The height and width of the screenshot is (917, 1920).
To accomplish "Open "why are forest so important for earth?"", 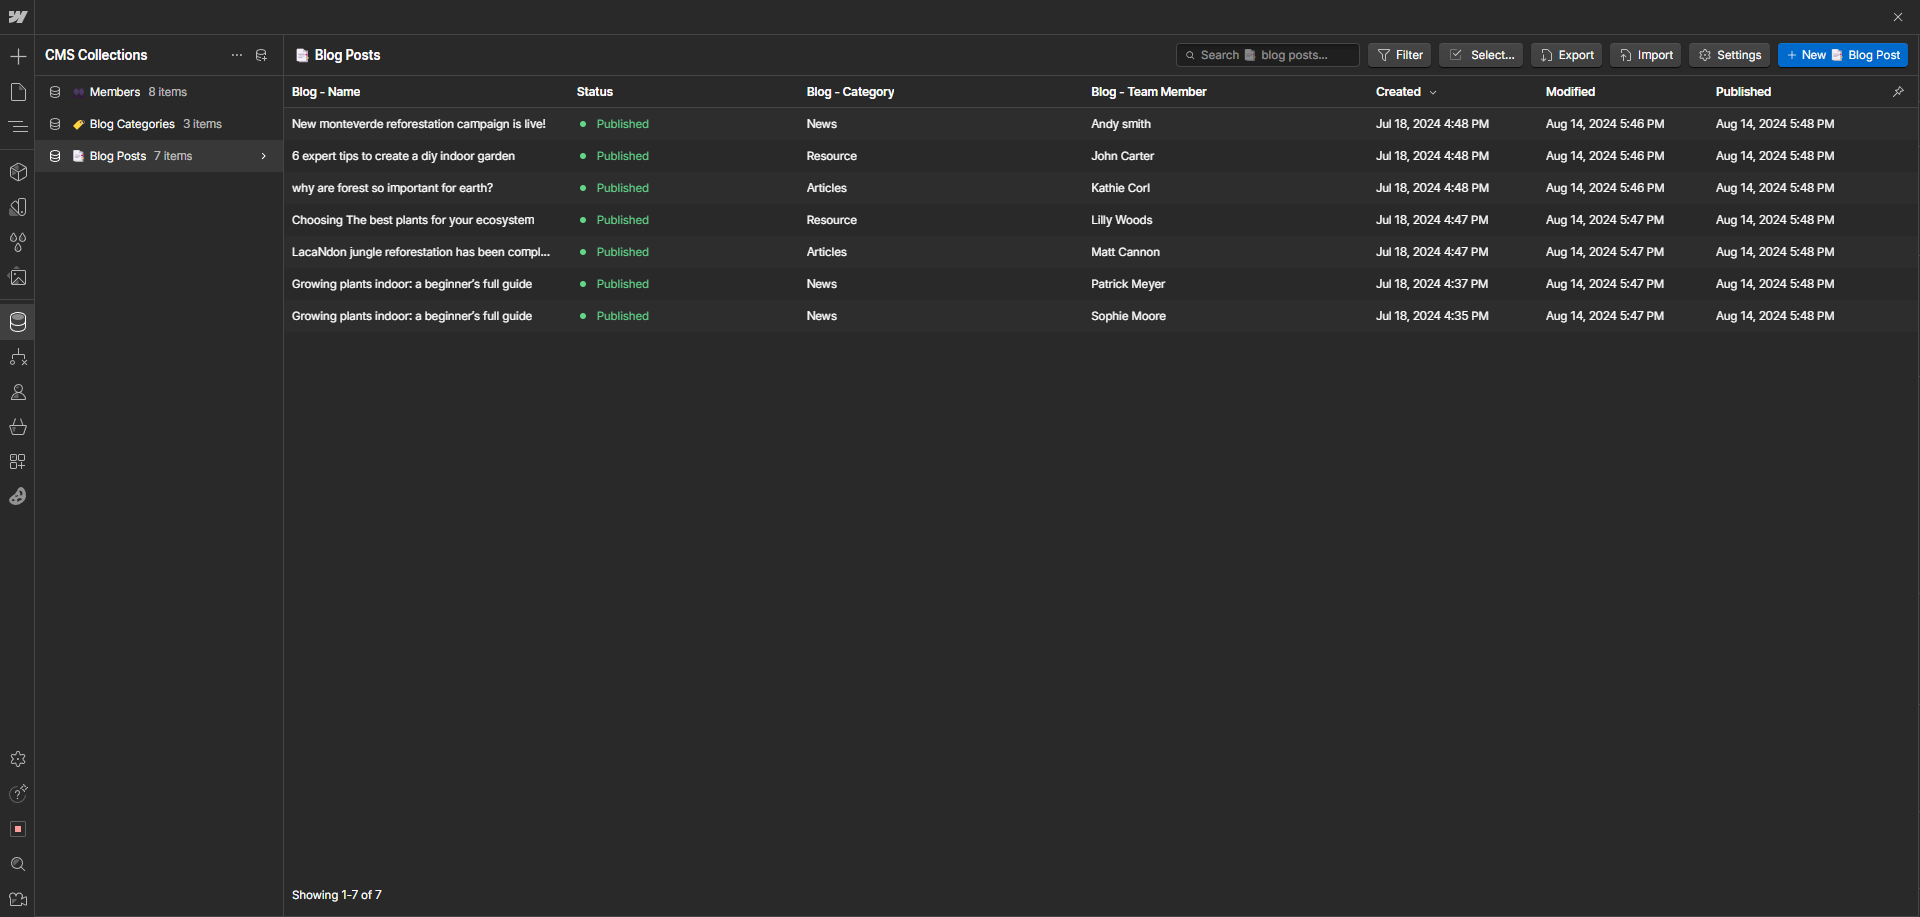I will [x=393, y=188].
